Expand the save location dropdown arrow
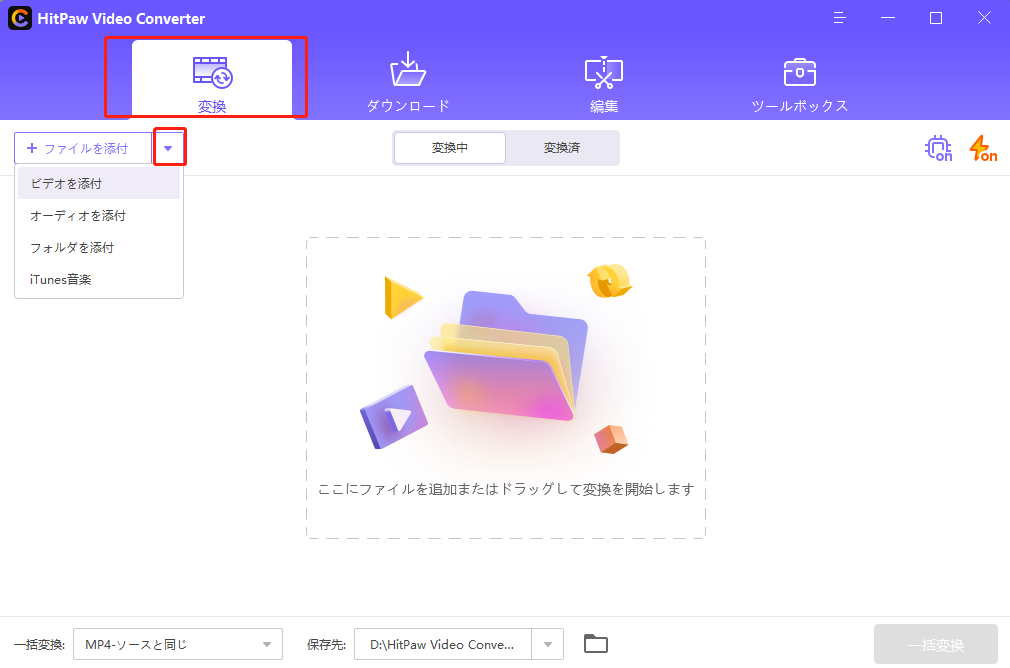1010x668 pixels. (x=548, y=644)
